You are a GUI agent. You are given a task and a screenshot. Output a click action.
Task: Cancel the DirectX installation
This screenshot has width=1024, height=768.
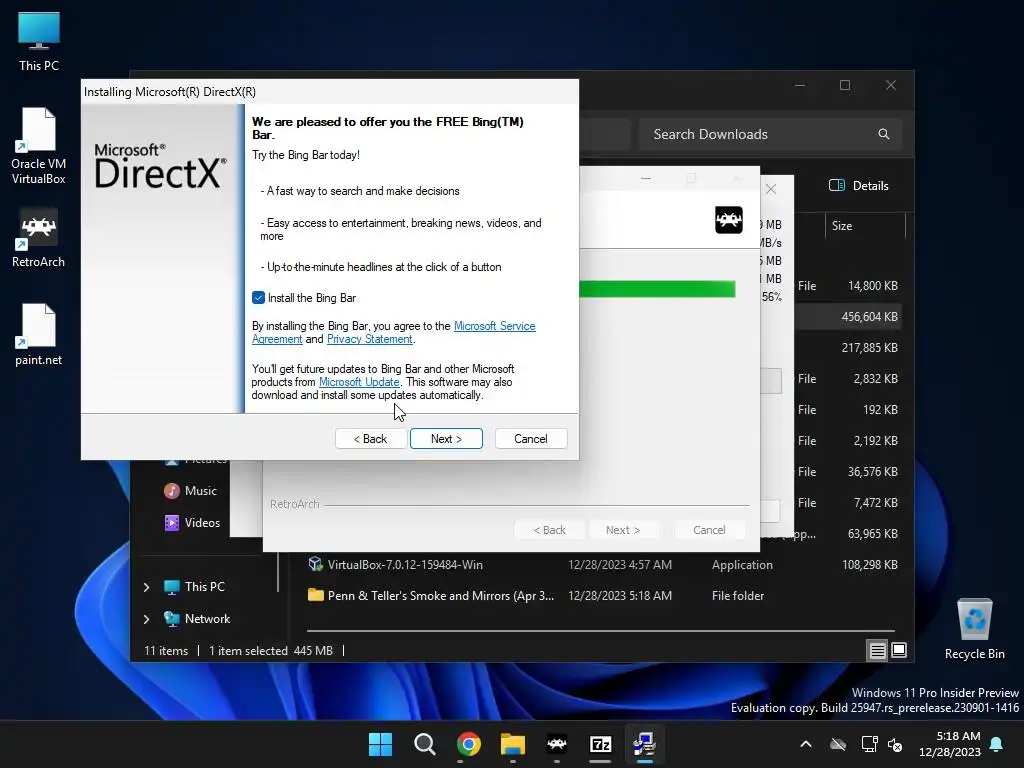[530, 439]
